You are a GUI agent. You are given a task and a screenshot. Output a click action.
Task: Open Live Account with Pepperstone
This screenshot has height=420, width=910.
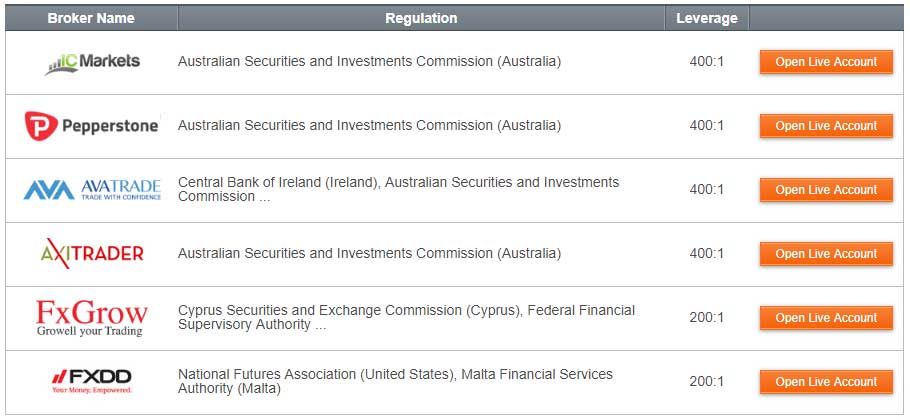(826, 126)
